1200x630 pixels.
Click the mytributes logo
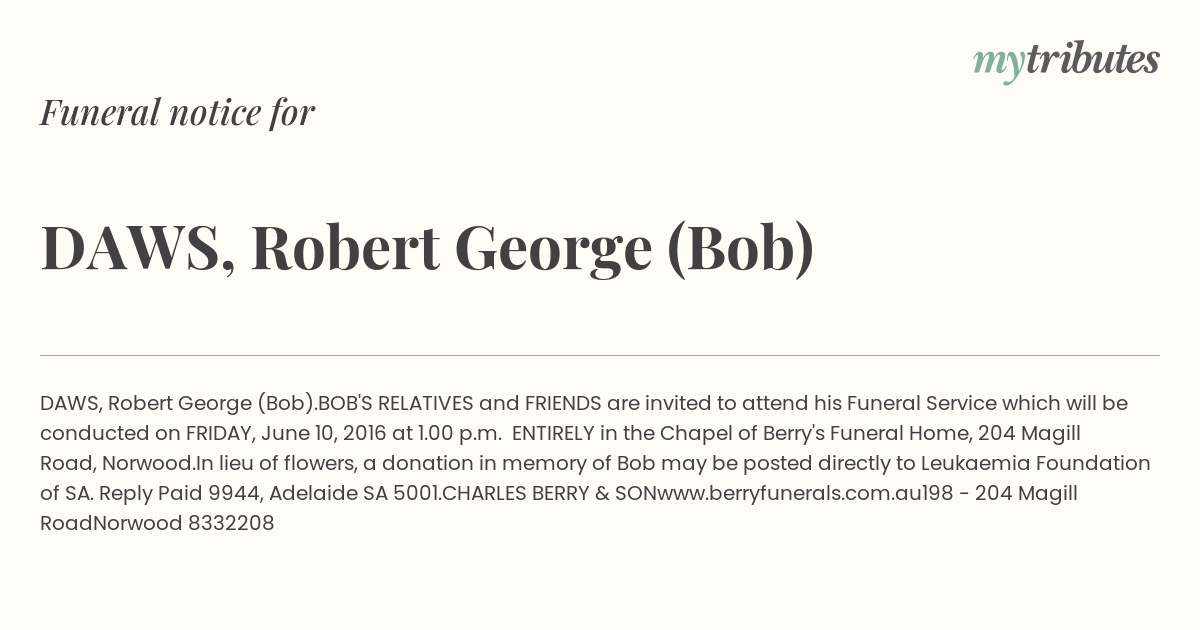[1066, 62]
